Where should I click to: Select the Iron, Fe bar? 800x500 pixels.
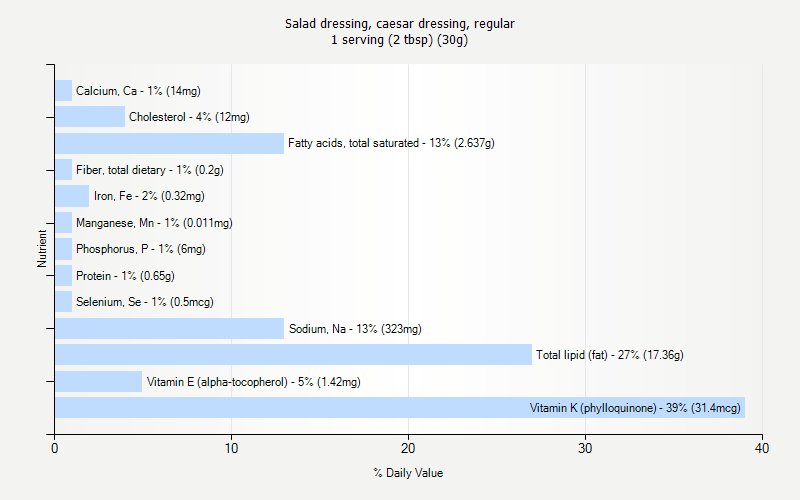[x=72, y=196]
